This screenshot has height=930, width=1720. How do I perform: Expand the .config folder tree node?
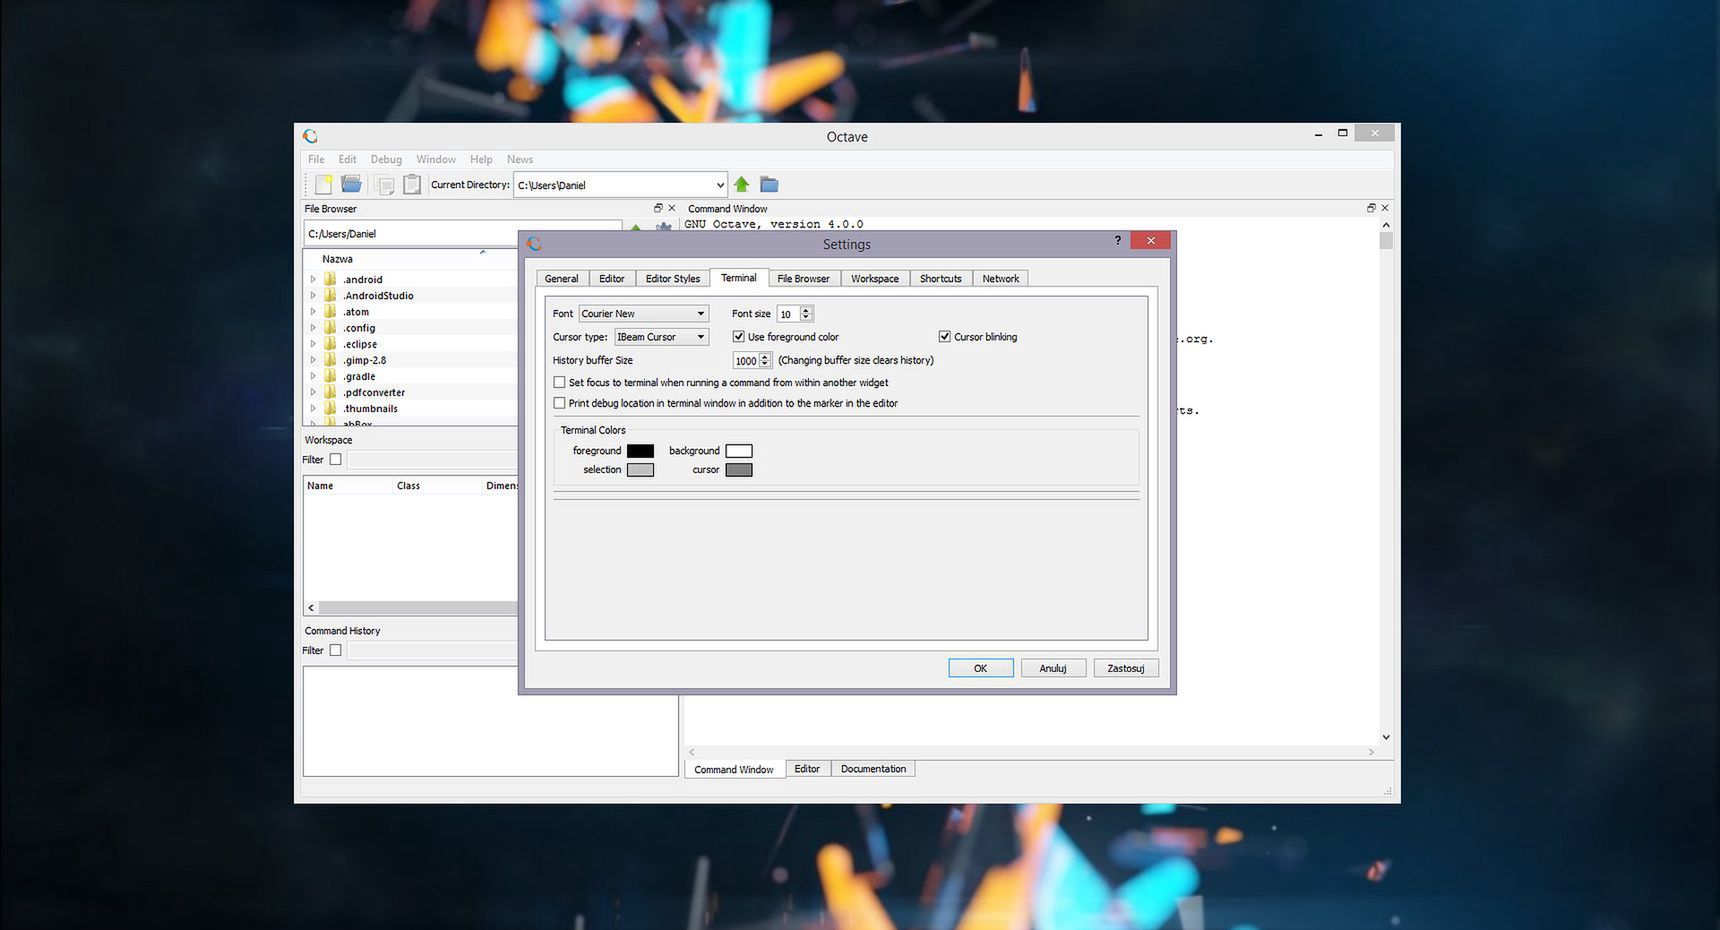tap(313, 328)
